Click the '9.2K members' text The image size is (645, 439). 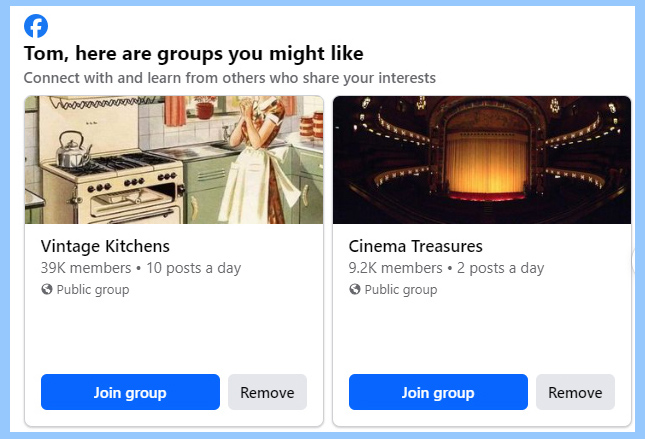tap(394, 268)
